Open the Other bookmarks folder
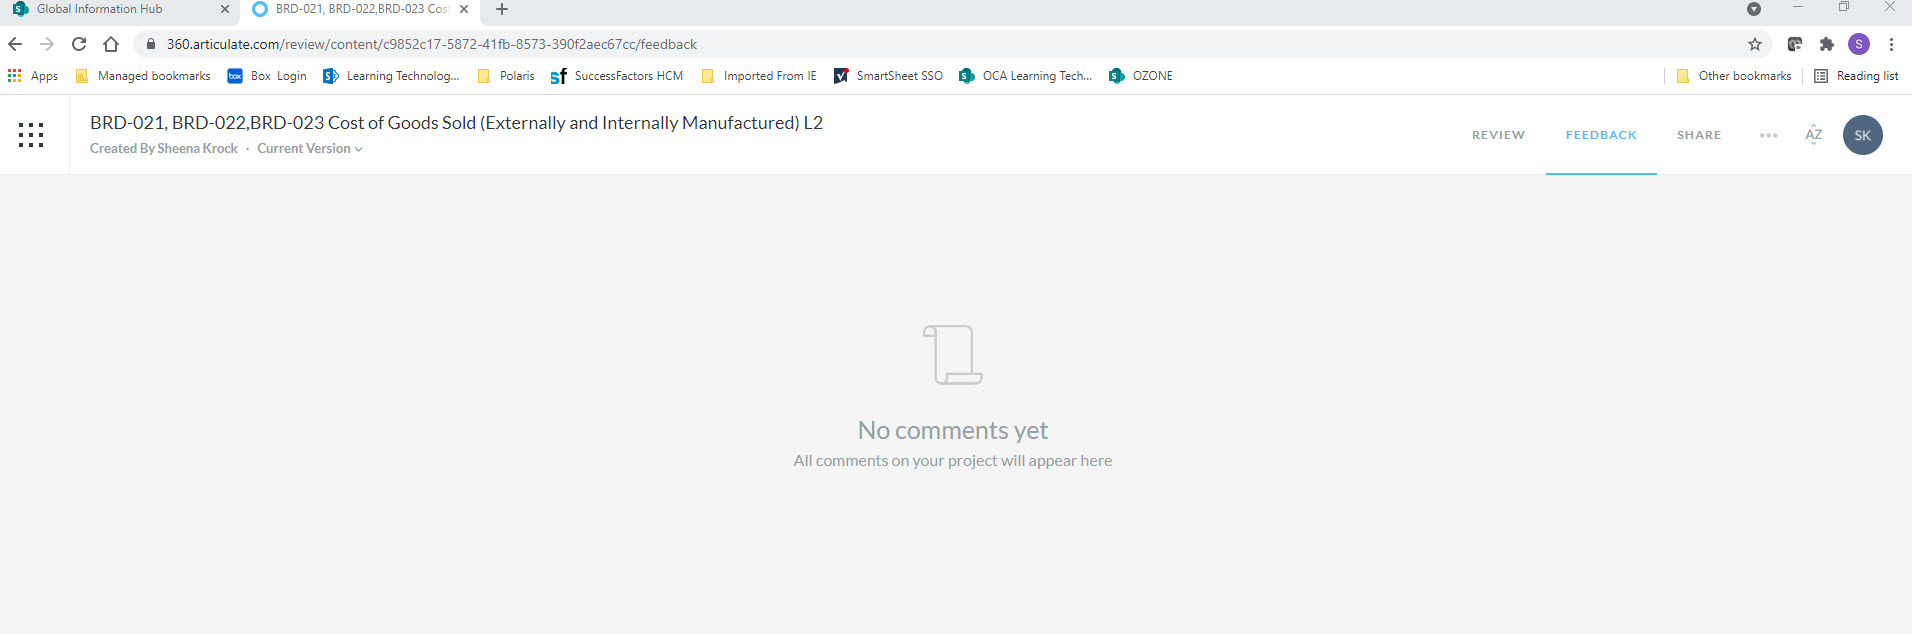 (x=1734, y=76)
